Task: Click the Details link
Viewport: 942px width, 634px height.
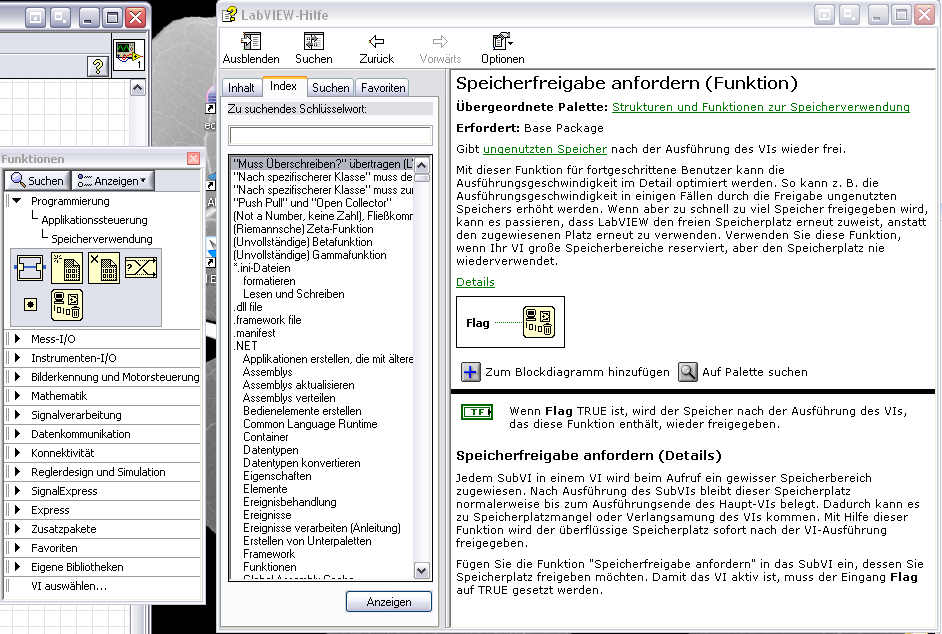Action: 475,282
